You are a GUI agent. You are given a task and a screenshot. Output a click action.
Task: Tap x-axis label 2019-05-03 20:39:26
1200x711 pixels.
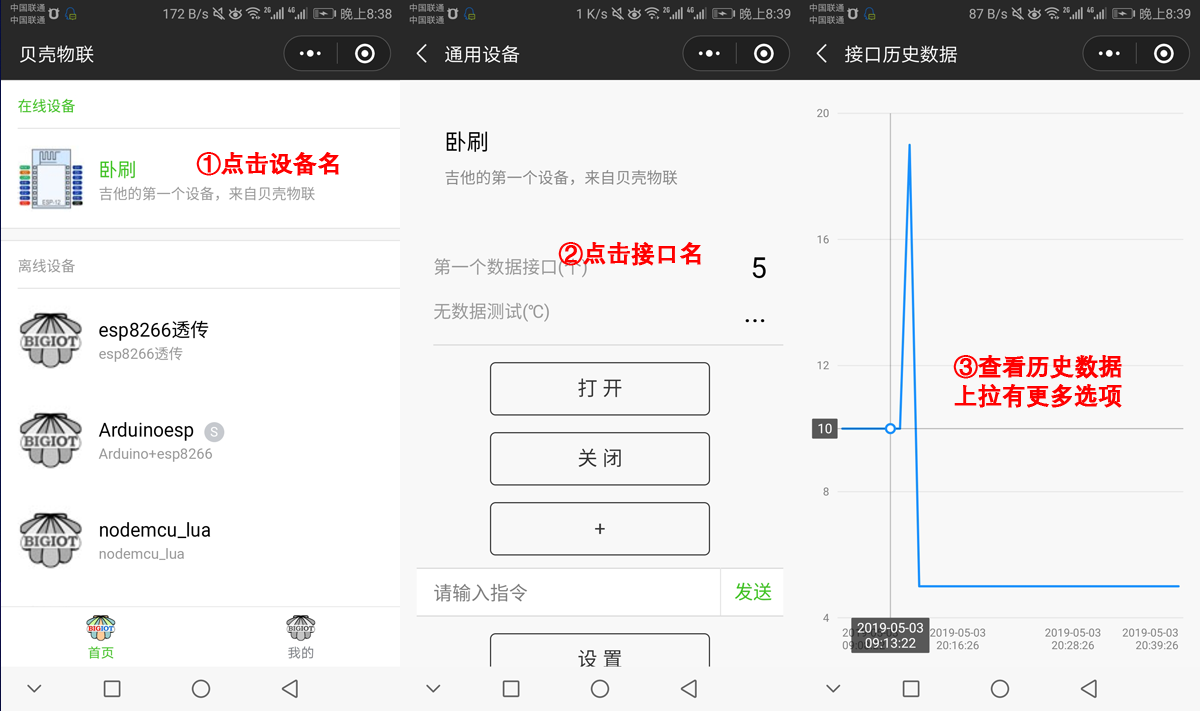1150,639
